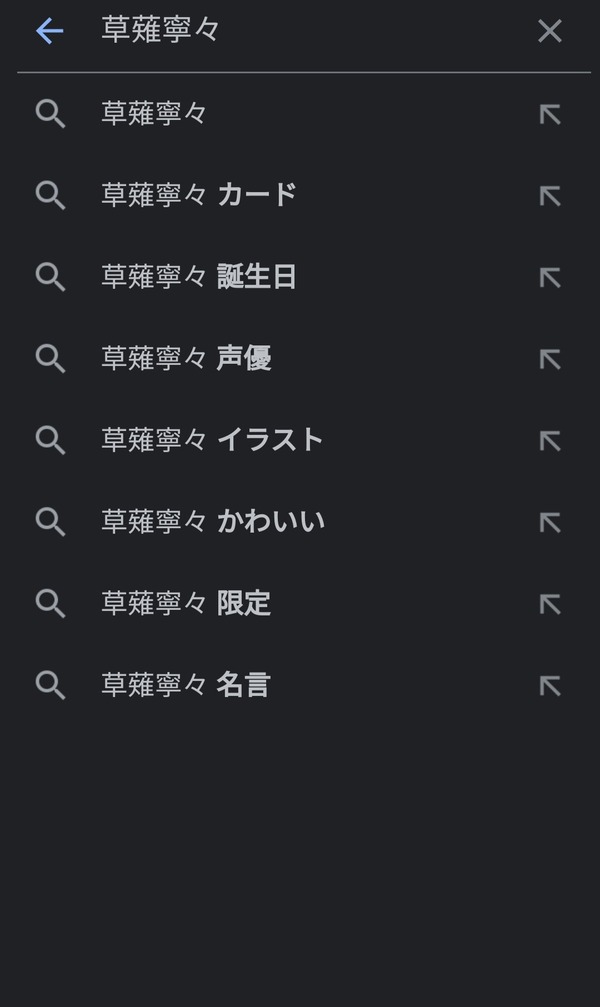Clear the search text with X
The width and height of the screenshot is (600, 1007).
point(550,31)
